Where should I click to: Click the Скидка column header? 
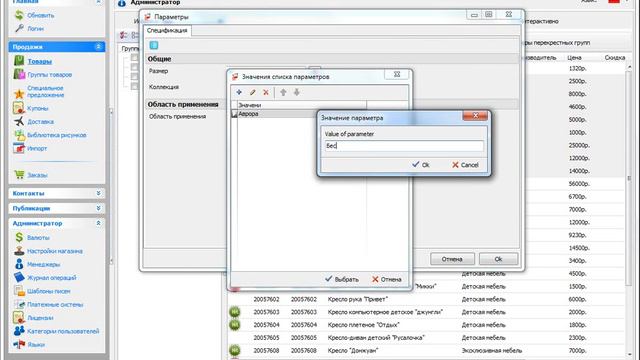coord(615,58)
